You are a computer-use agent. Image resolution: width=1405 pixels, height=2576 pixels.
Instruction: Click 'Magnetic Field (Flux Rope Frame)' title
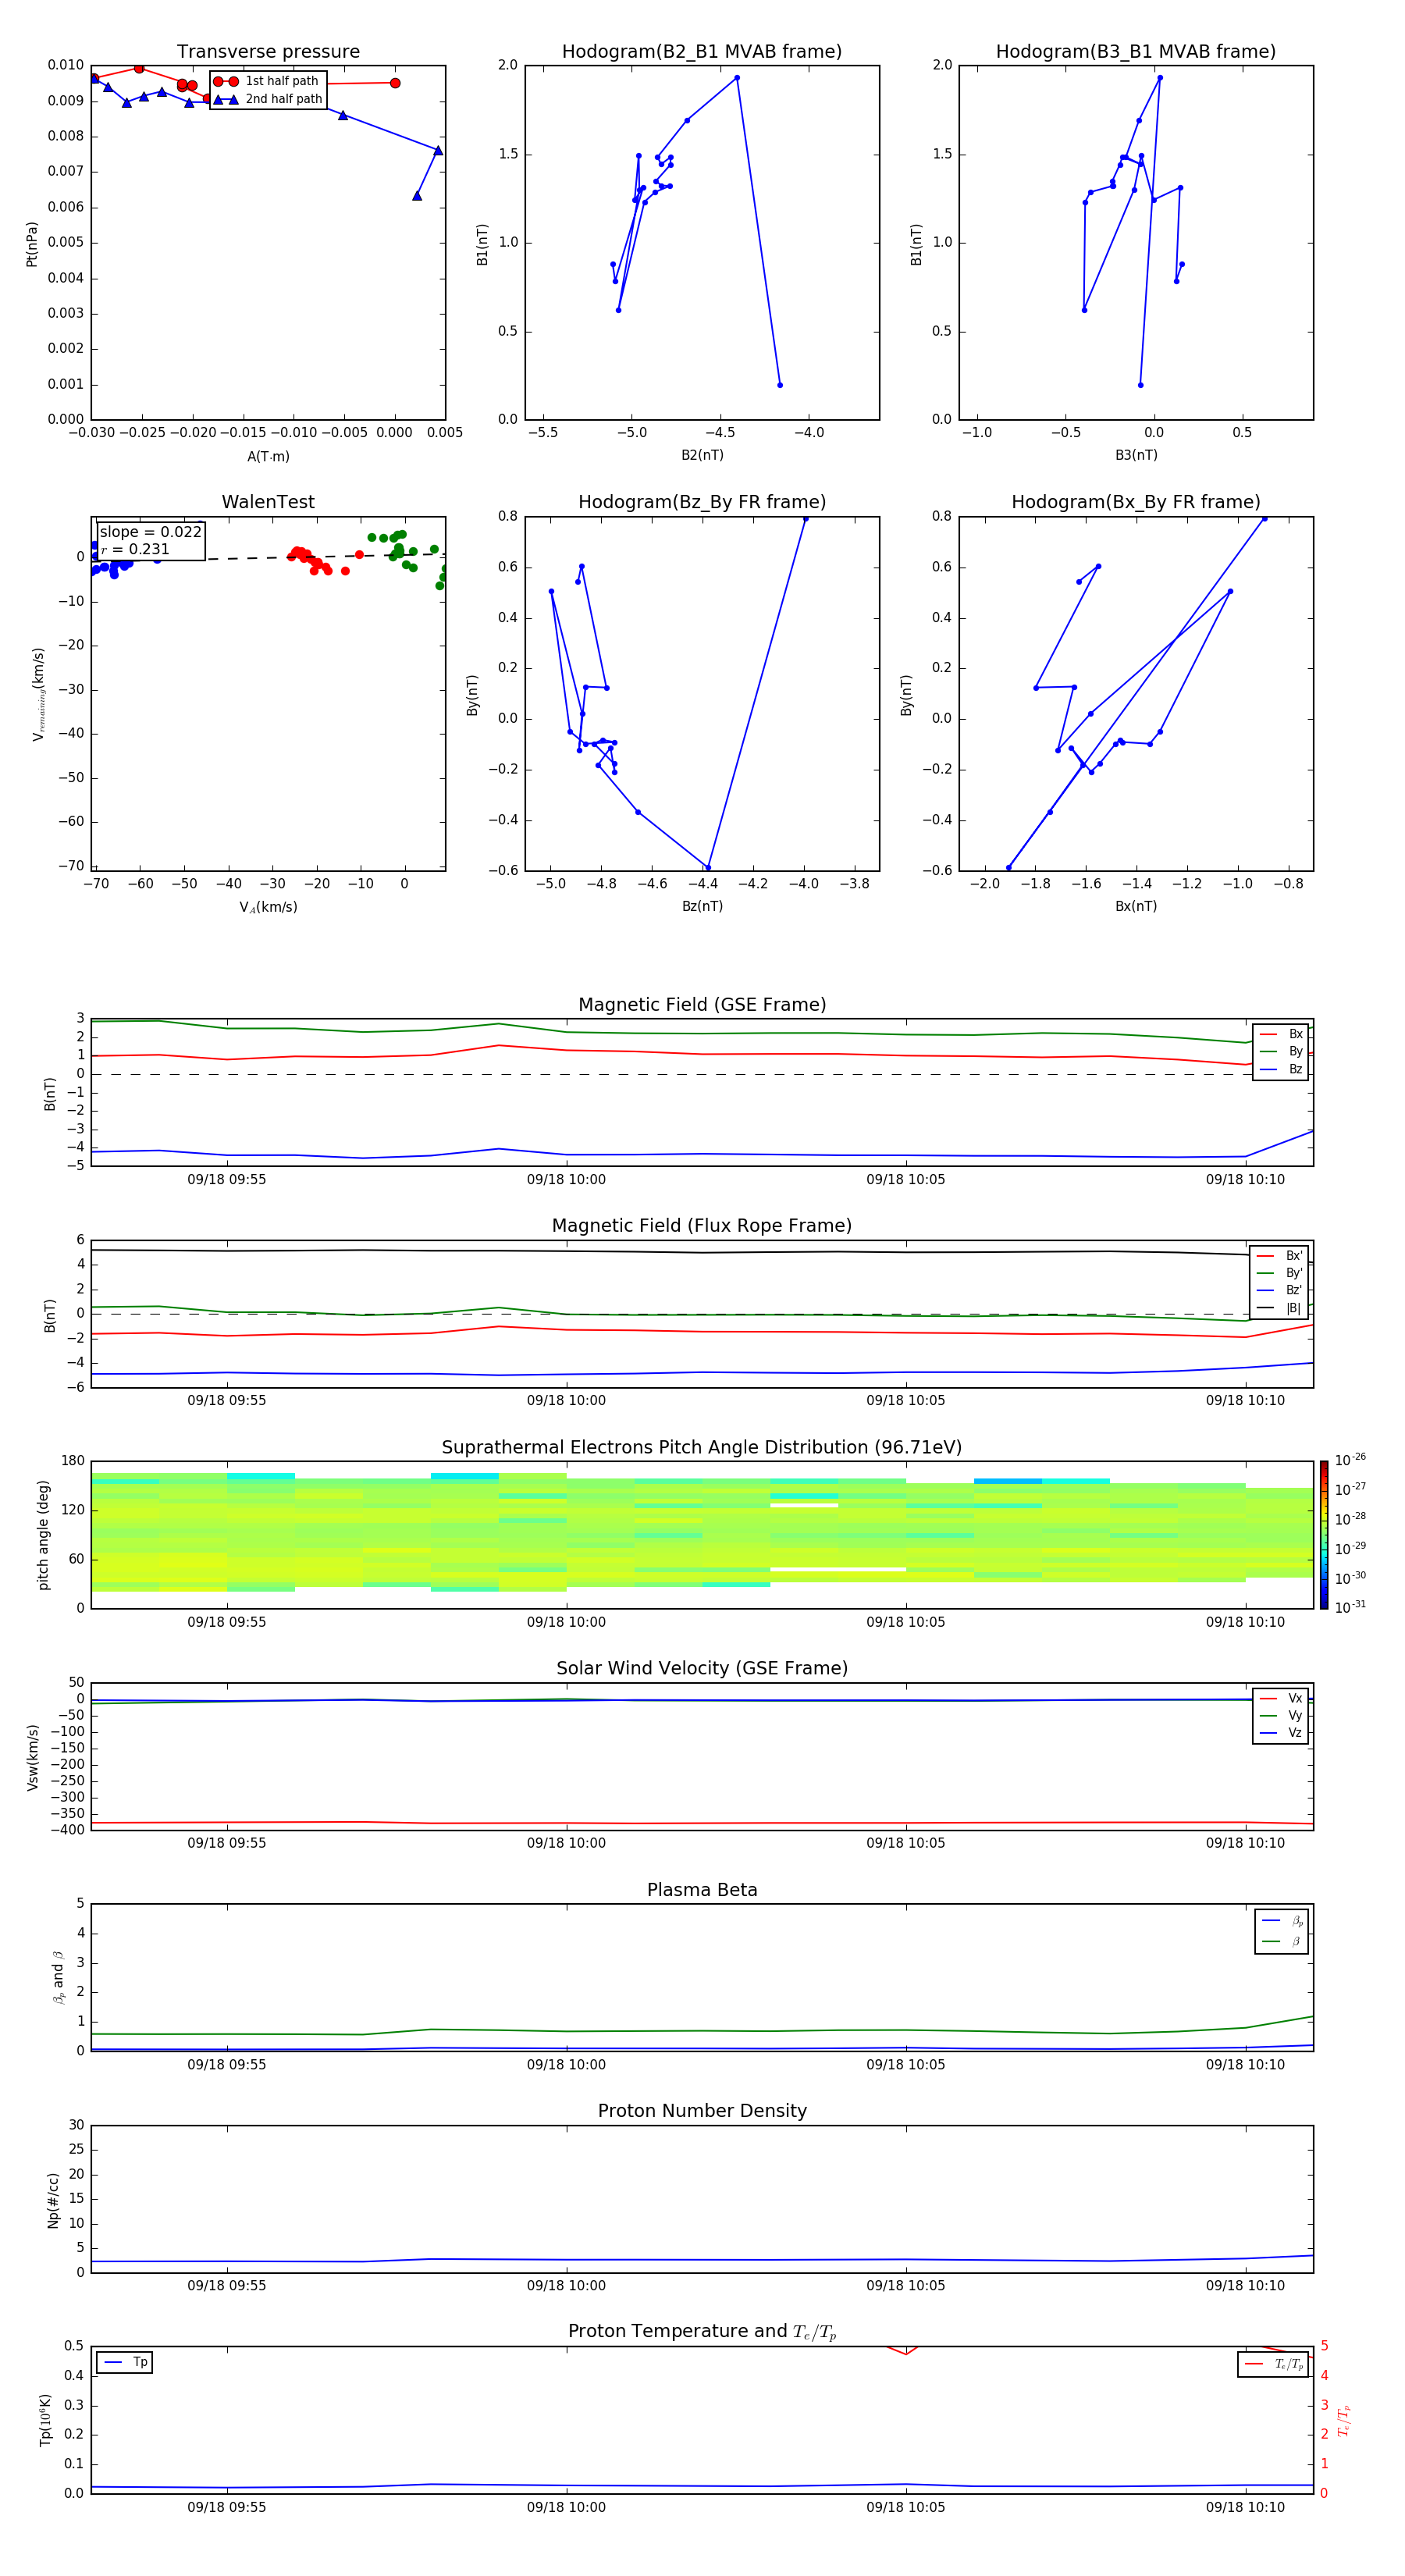tap(702, 1226)
